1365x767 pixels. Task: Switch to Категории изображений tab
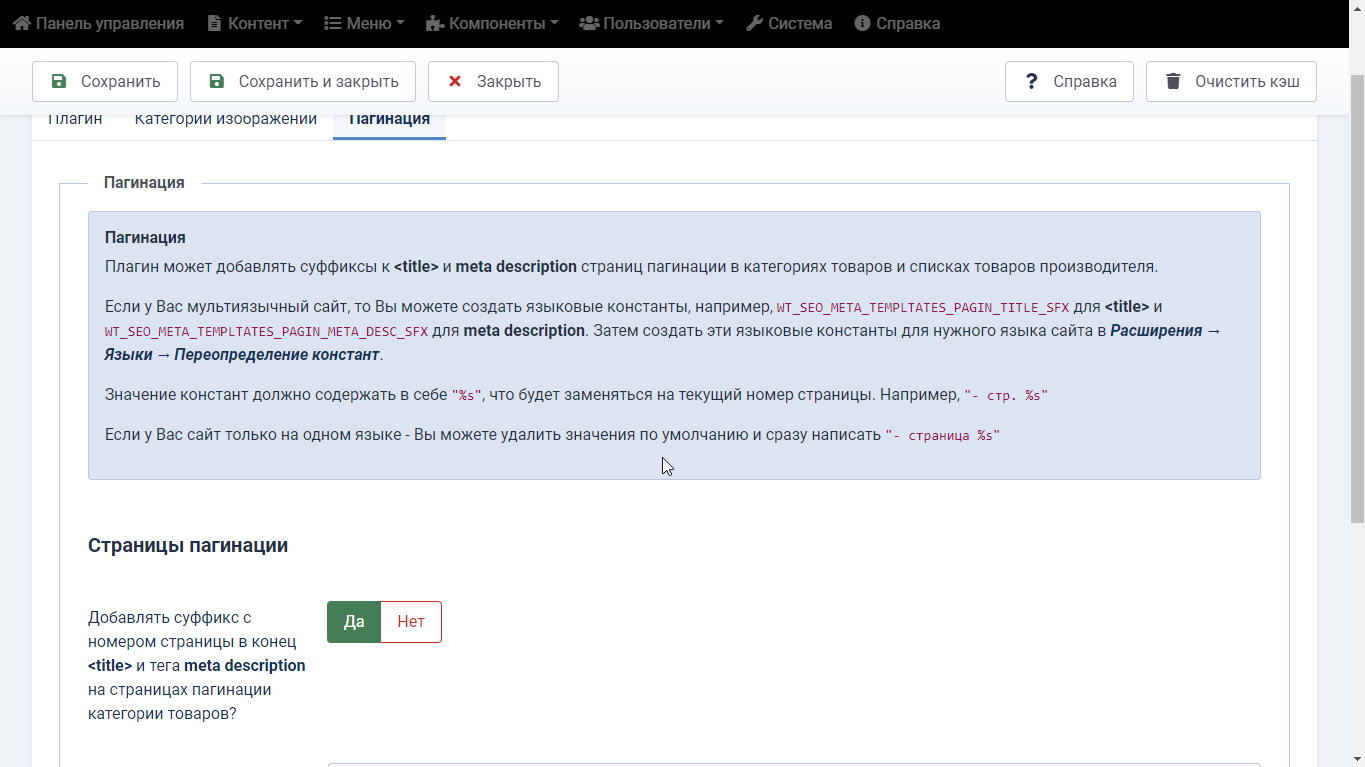(x=226, y=120)
